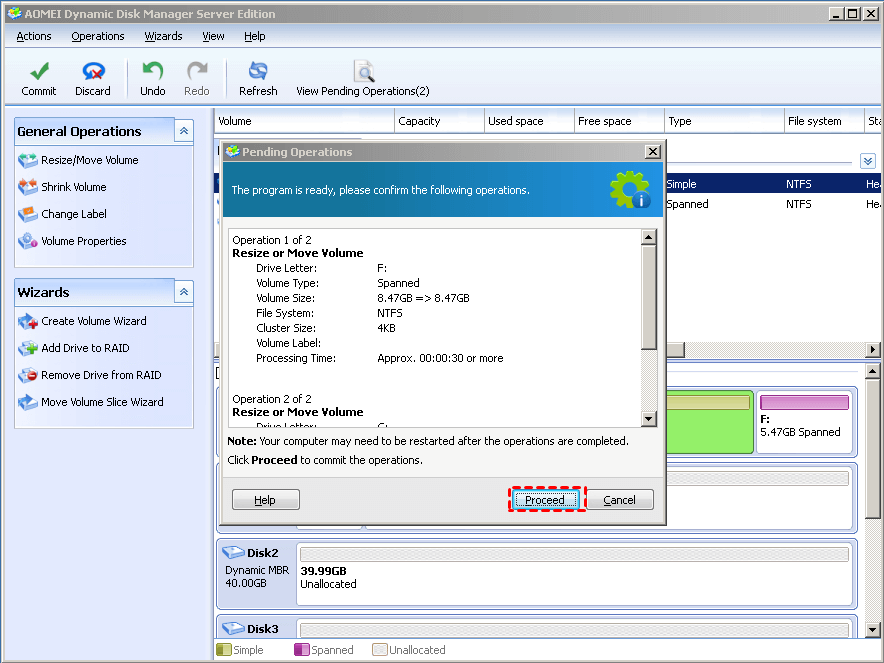Cancel the Pending Operations dialog
884x663 pixels.
[619, 500]
